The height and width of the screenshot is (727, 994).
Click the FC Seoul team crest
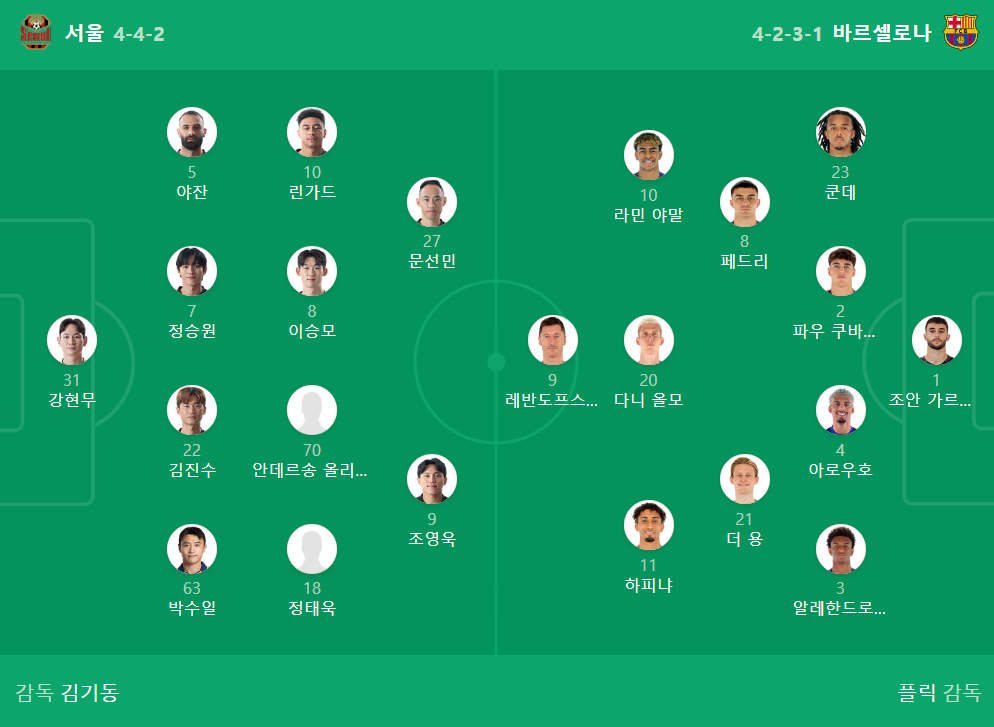pos(35,32)
